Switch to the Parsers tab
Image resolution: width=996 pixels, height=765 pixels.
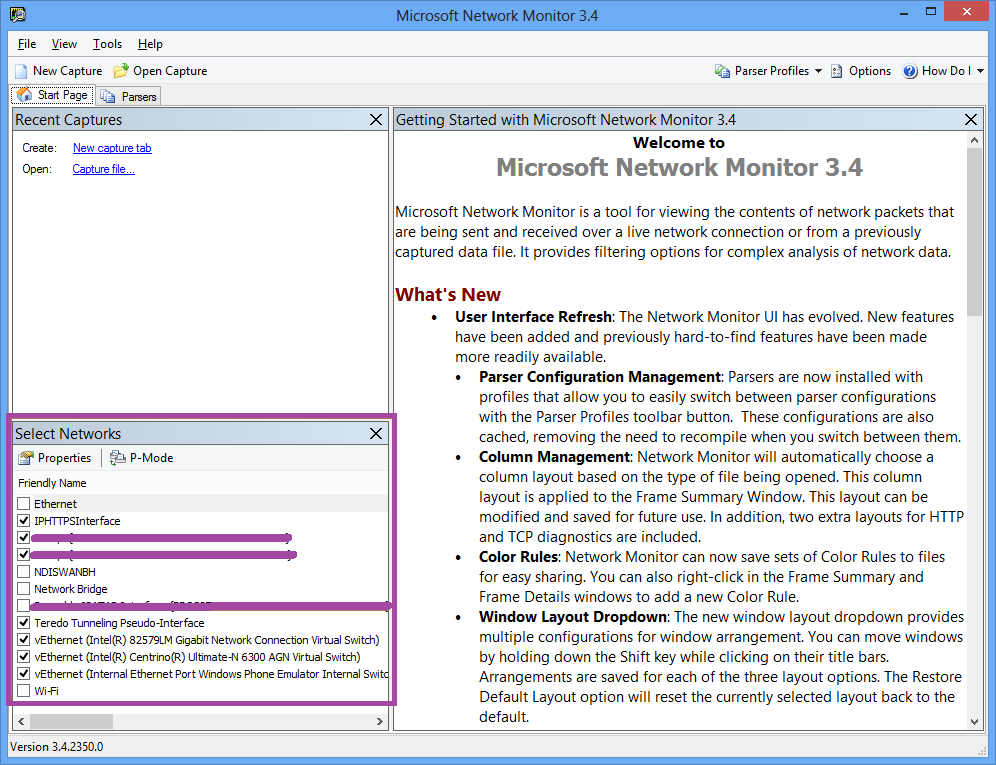[130, 96]
